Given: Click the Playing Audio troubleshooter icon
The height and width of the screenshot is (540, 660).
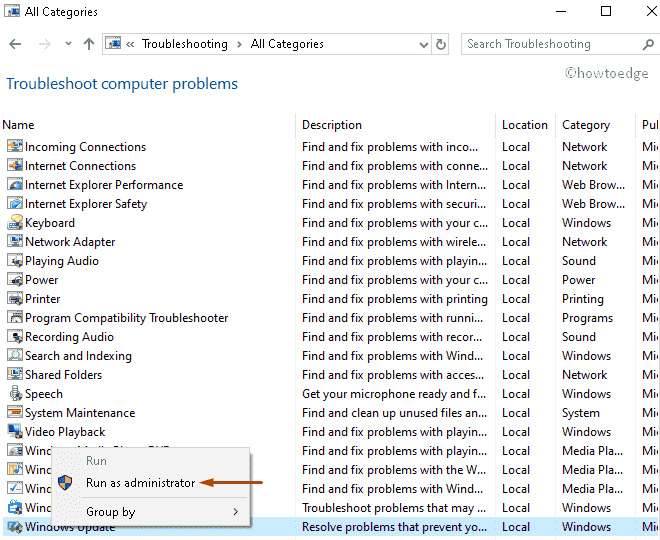Looking at the screenshot, I should [x=15, y=261].
